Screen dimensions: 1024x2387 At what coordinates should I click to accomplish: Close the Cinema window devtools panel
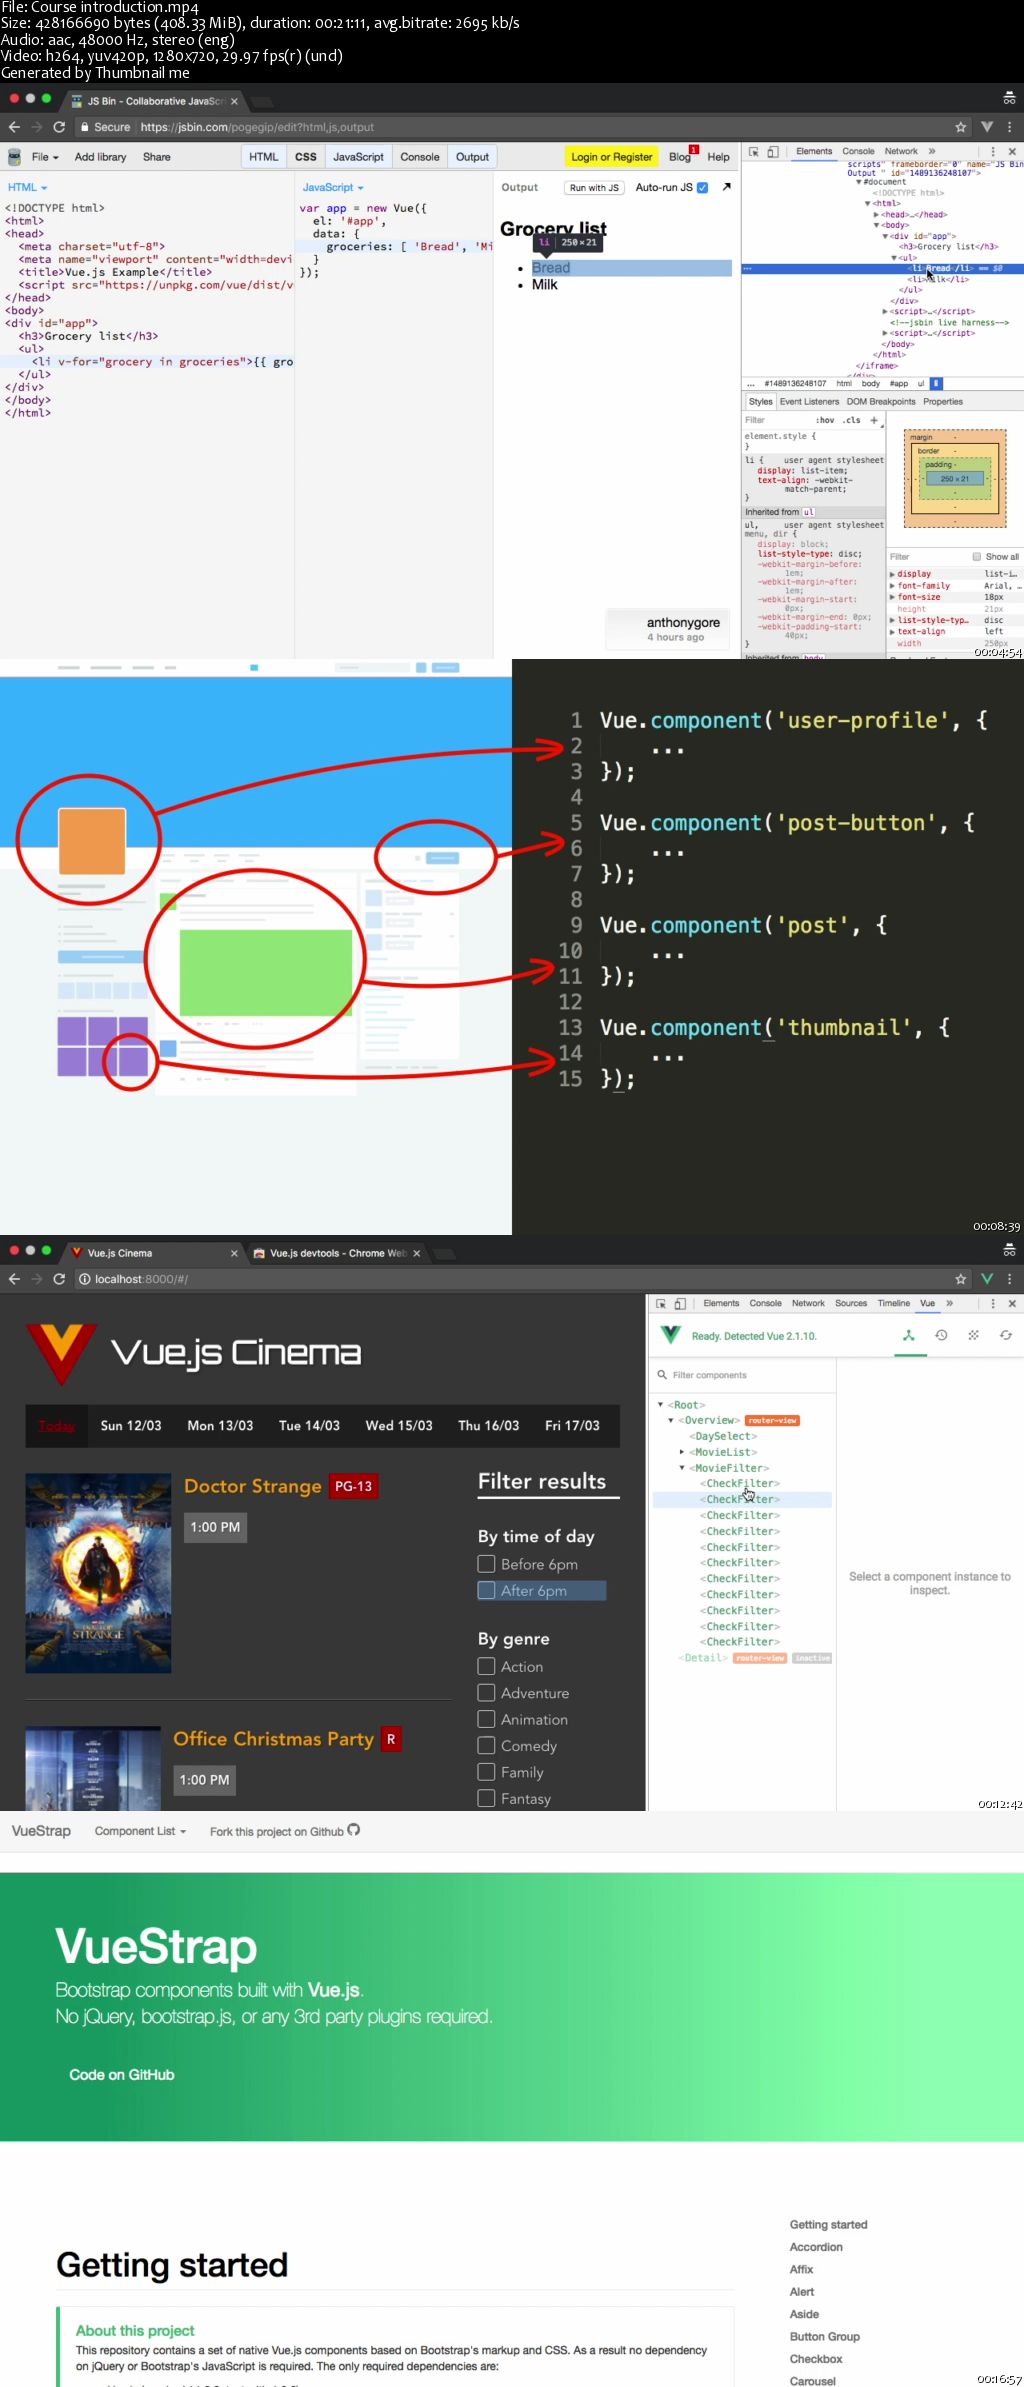1012,1304
